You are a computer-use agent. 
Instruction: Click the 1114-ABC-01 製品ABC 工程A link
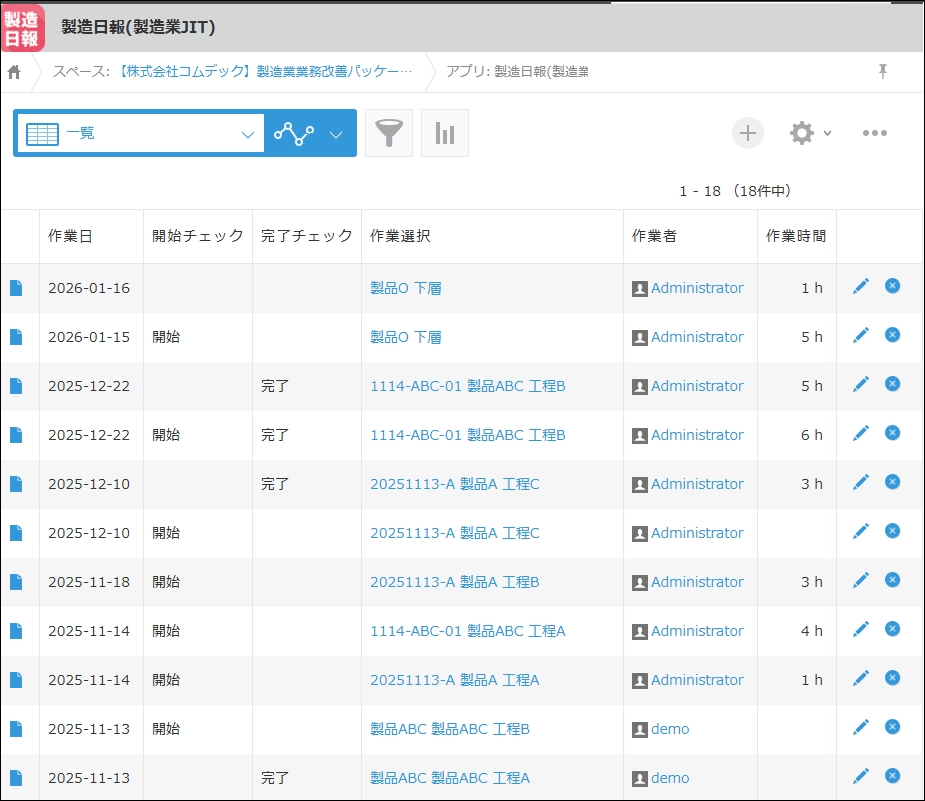click(467, 631)
